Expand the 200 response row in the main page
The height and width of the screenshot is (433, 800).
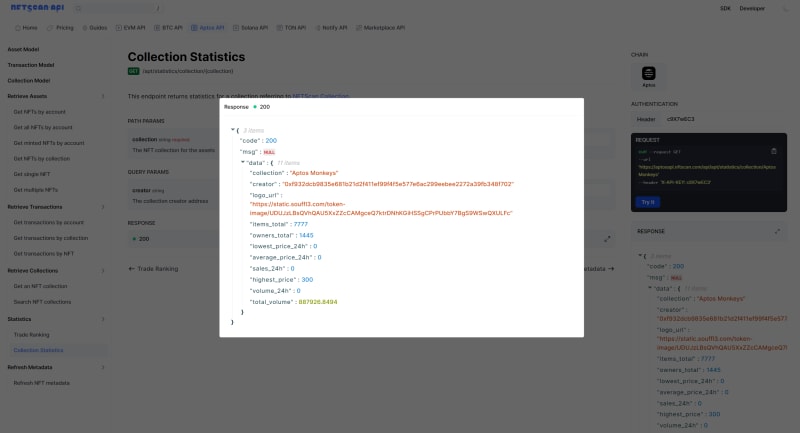(x=607, y=239)
